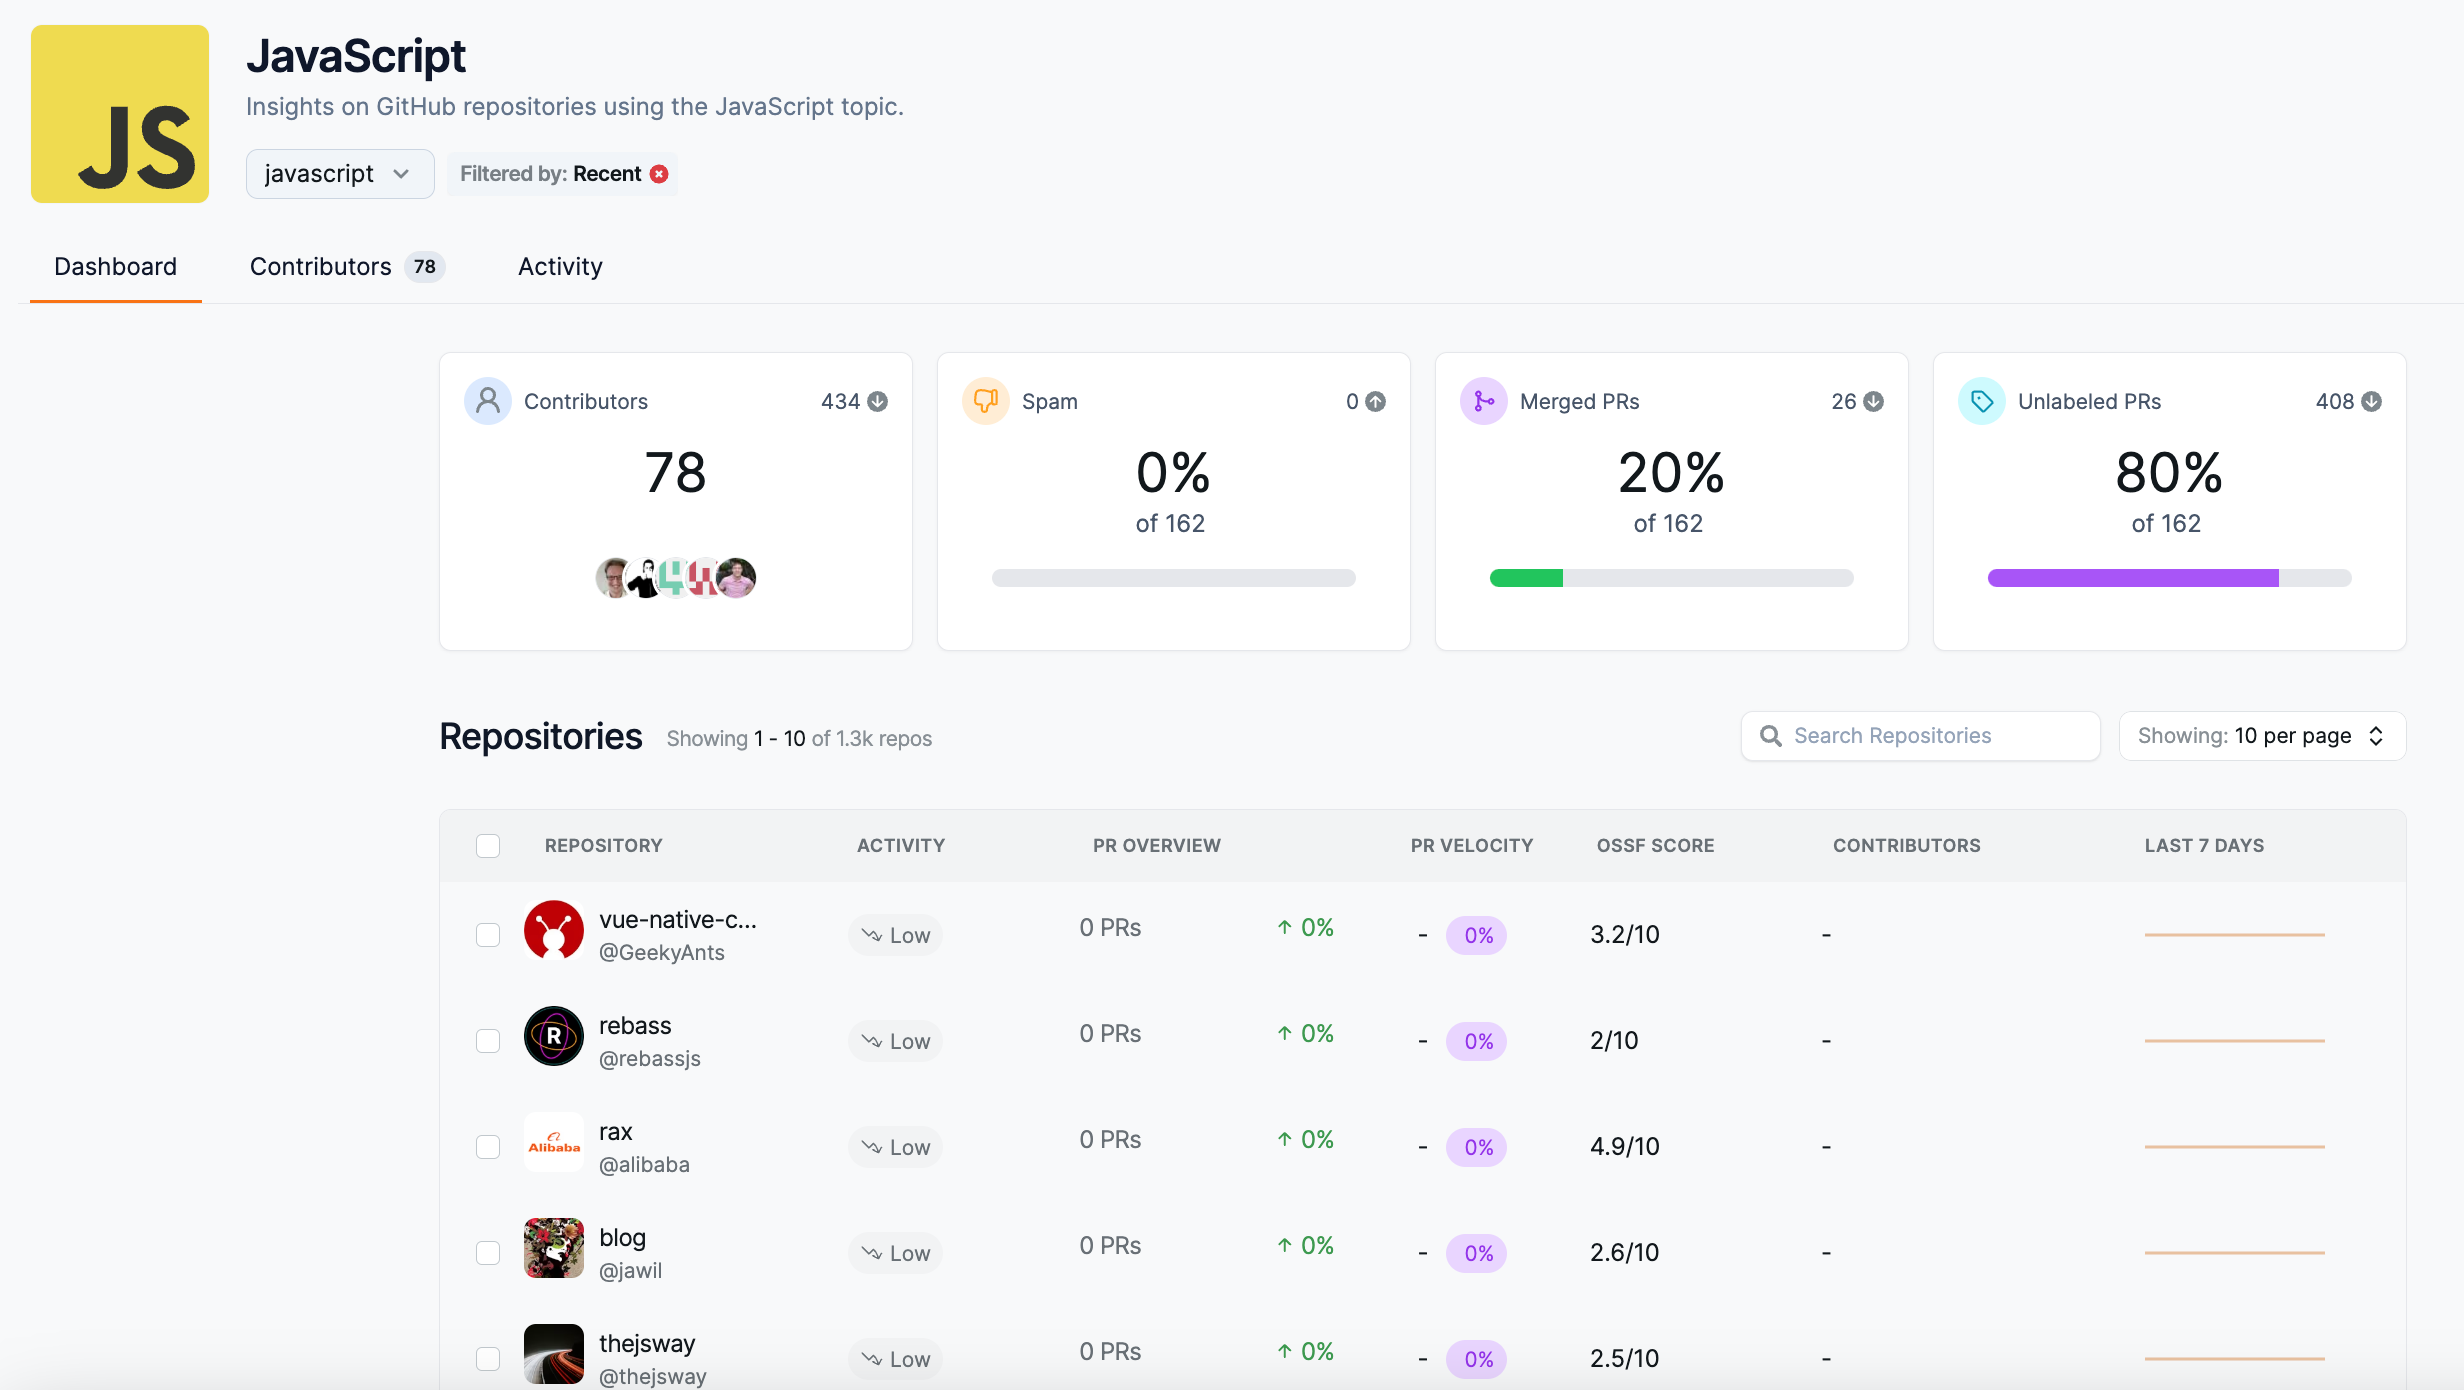Screen dimensions: 2464x1390
Task: Click the OSSF SCORE column header
Action: 1656,846
